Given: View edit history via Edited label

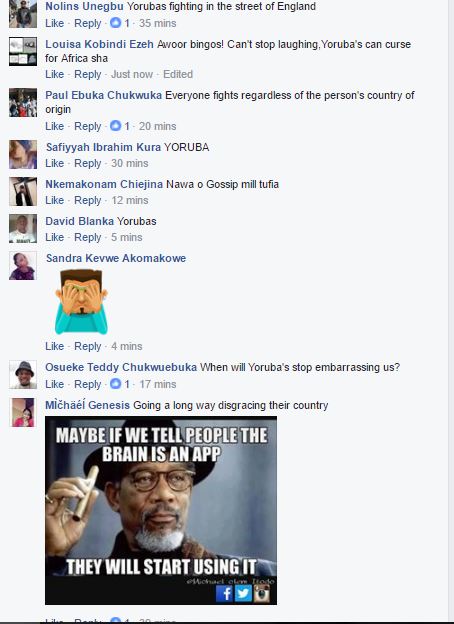Looking at the screenshot, I should pos(178,74).
